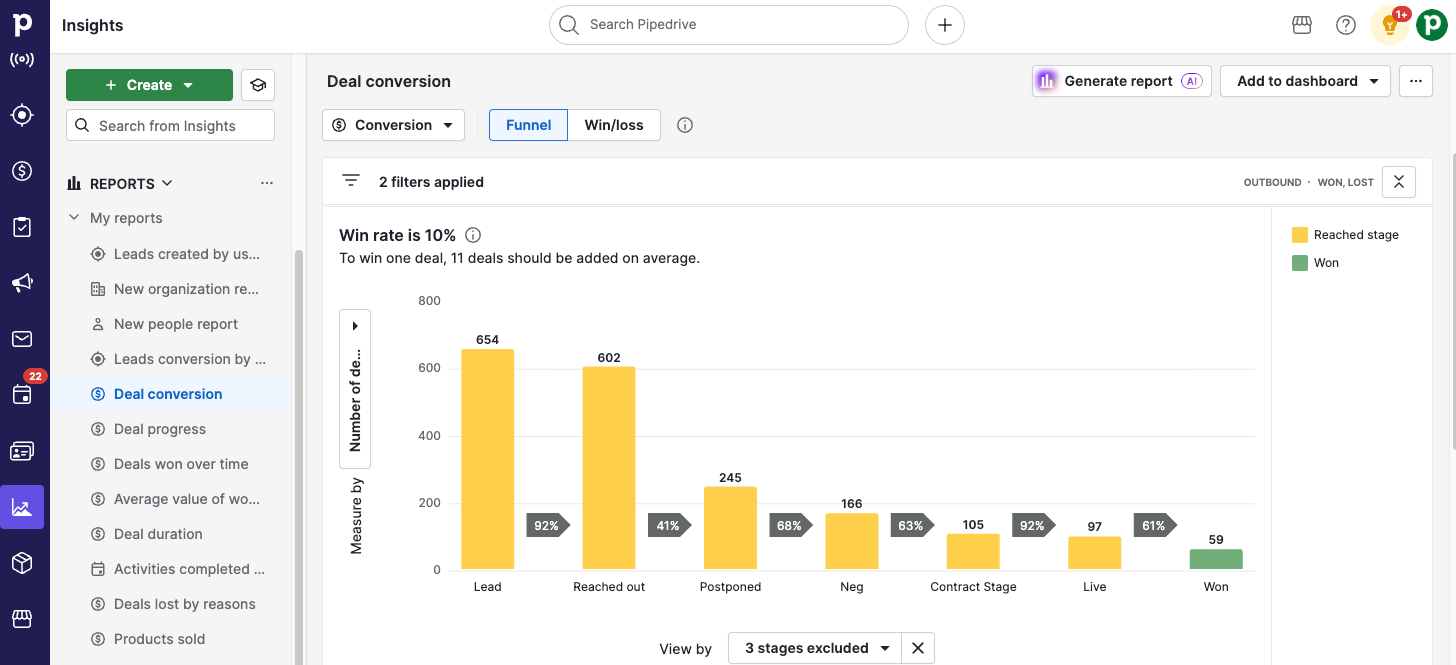Screen dimensions: 1456x665
Task: Switch to the Win/loss view
Action: (614, 125)
